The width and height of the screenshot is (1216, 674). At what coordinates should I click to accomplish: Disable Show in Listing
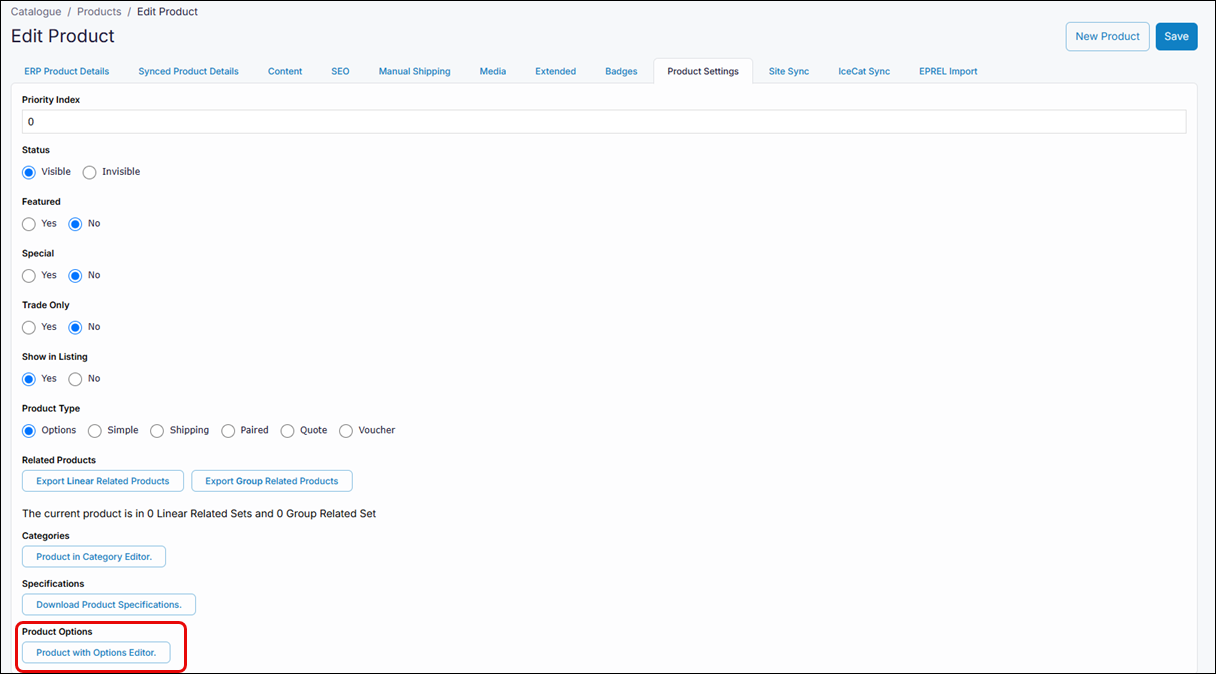(x=74, y=378)
